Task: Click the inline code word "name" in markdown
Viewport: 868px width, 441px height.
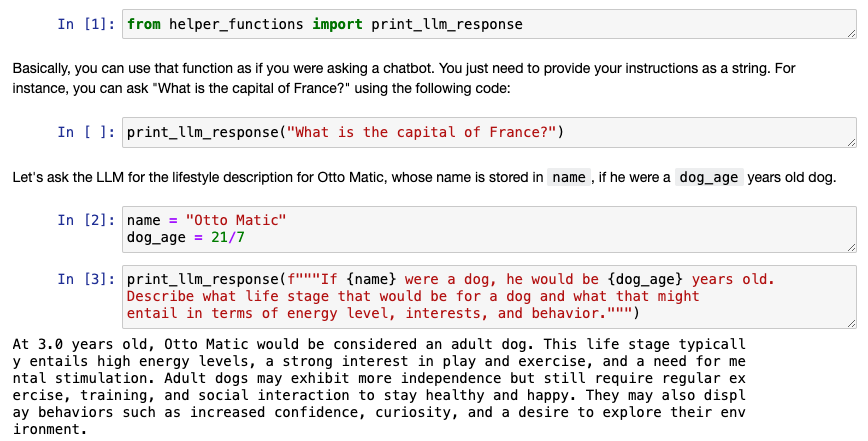Action: pos(568,178)
